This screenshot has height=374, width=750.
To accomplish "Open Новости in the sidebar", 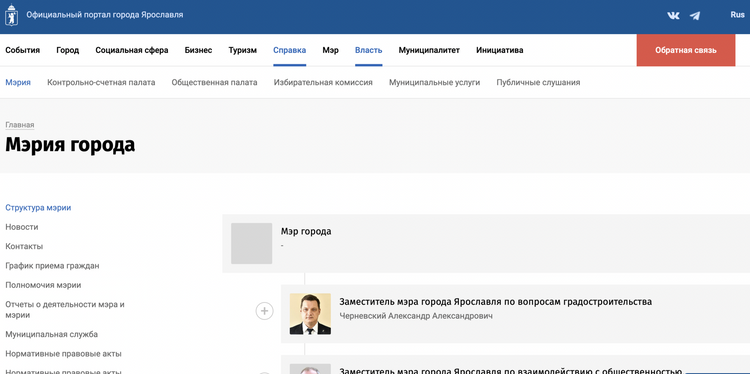I will (x=22, y=227).
